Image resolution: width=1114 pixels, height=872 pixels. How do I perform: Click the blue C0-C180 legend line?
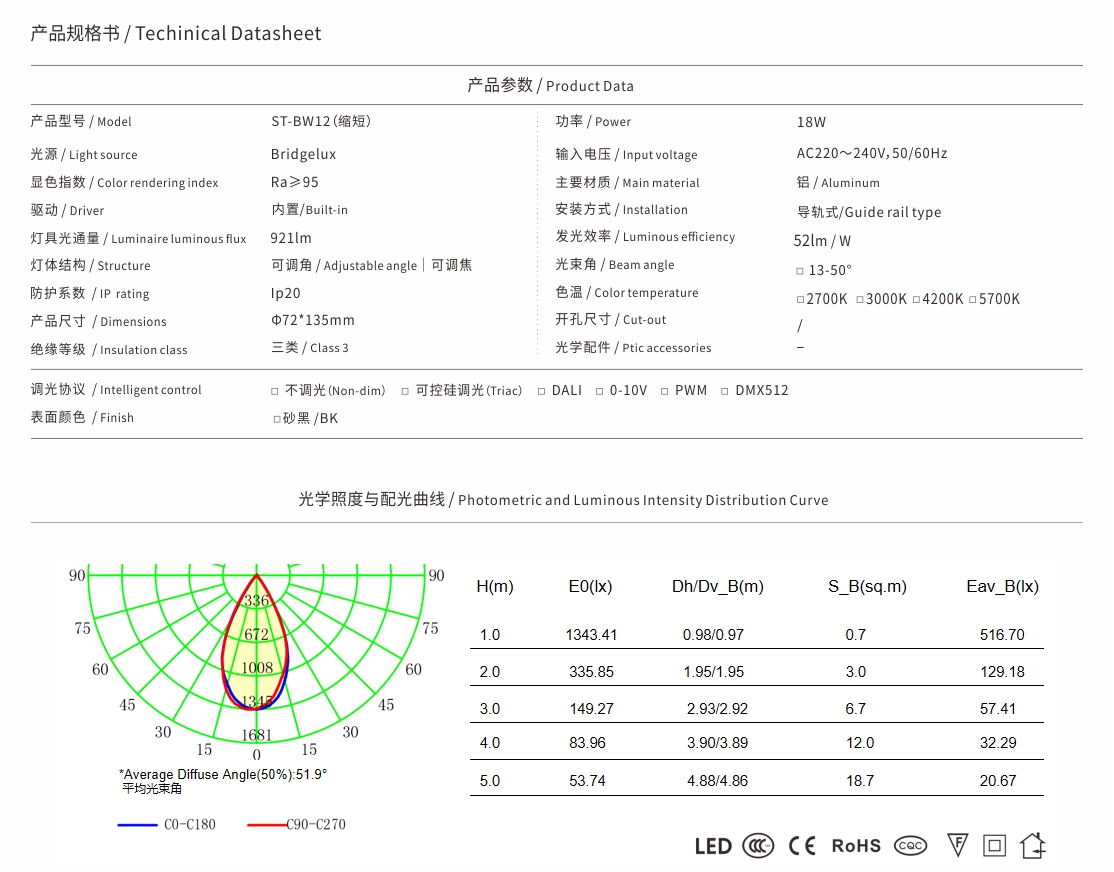[x=137, y=825]
